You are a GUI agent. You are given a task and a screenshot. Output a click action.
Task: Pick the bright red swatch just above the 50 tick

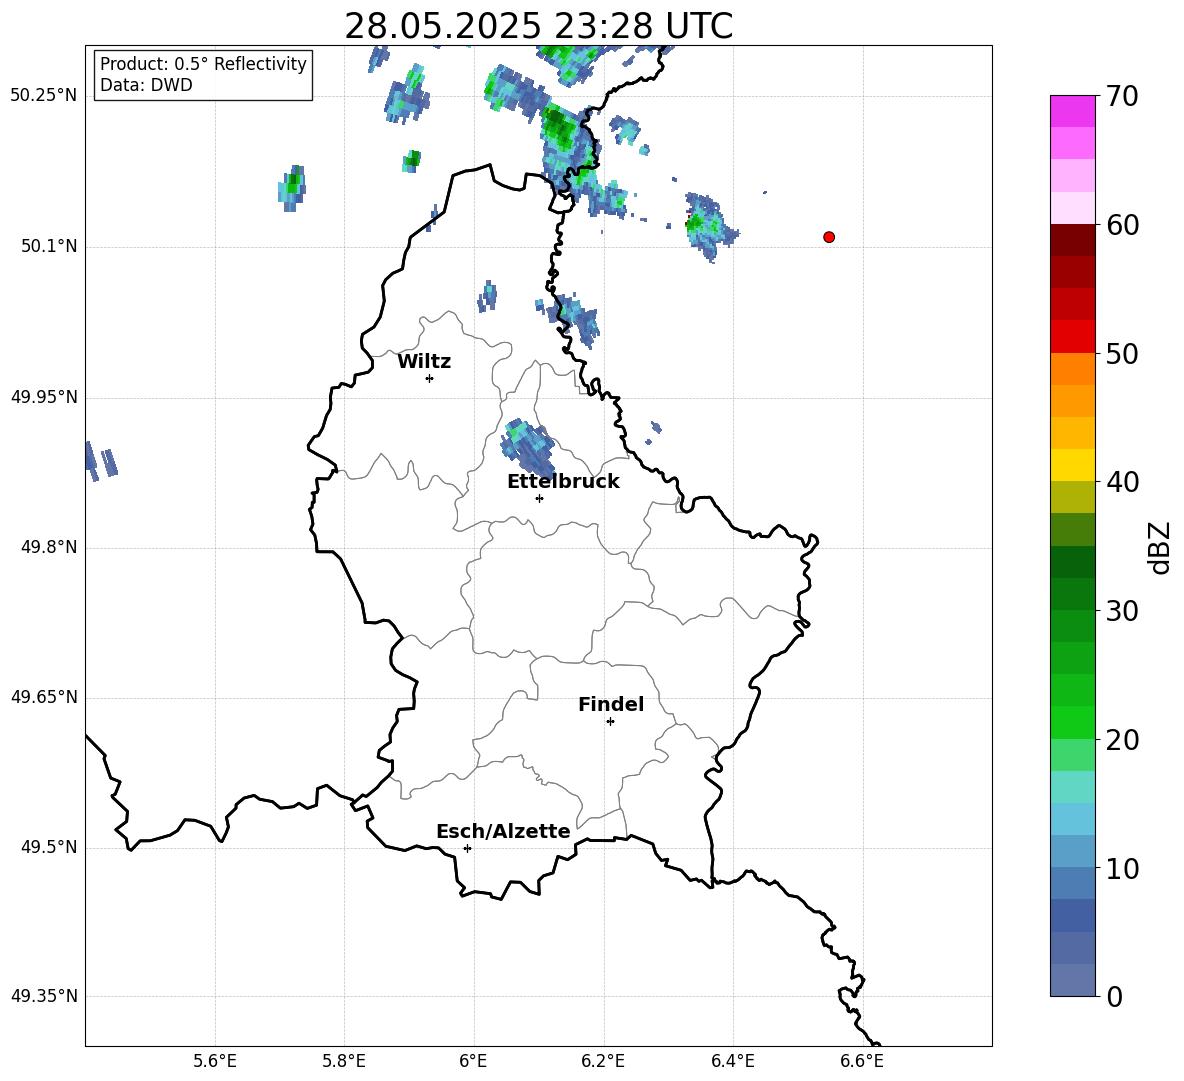click(x=1072, y=337)
